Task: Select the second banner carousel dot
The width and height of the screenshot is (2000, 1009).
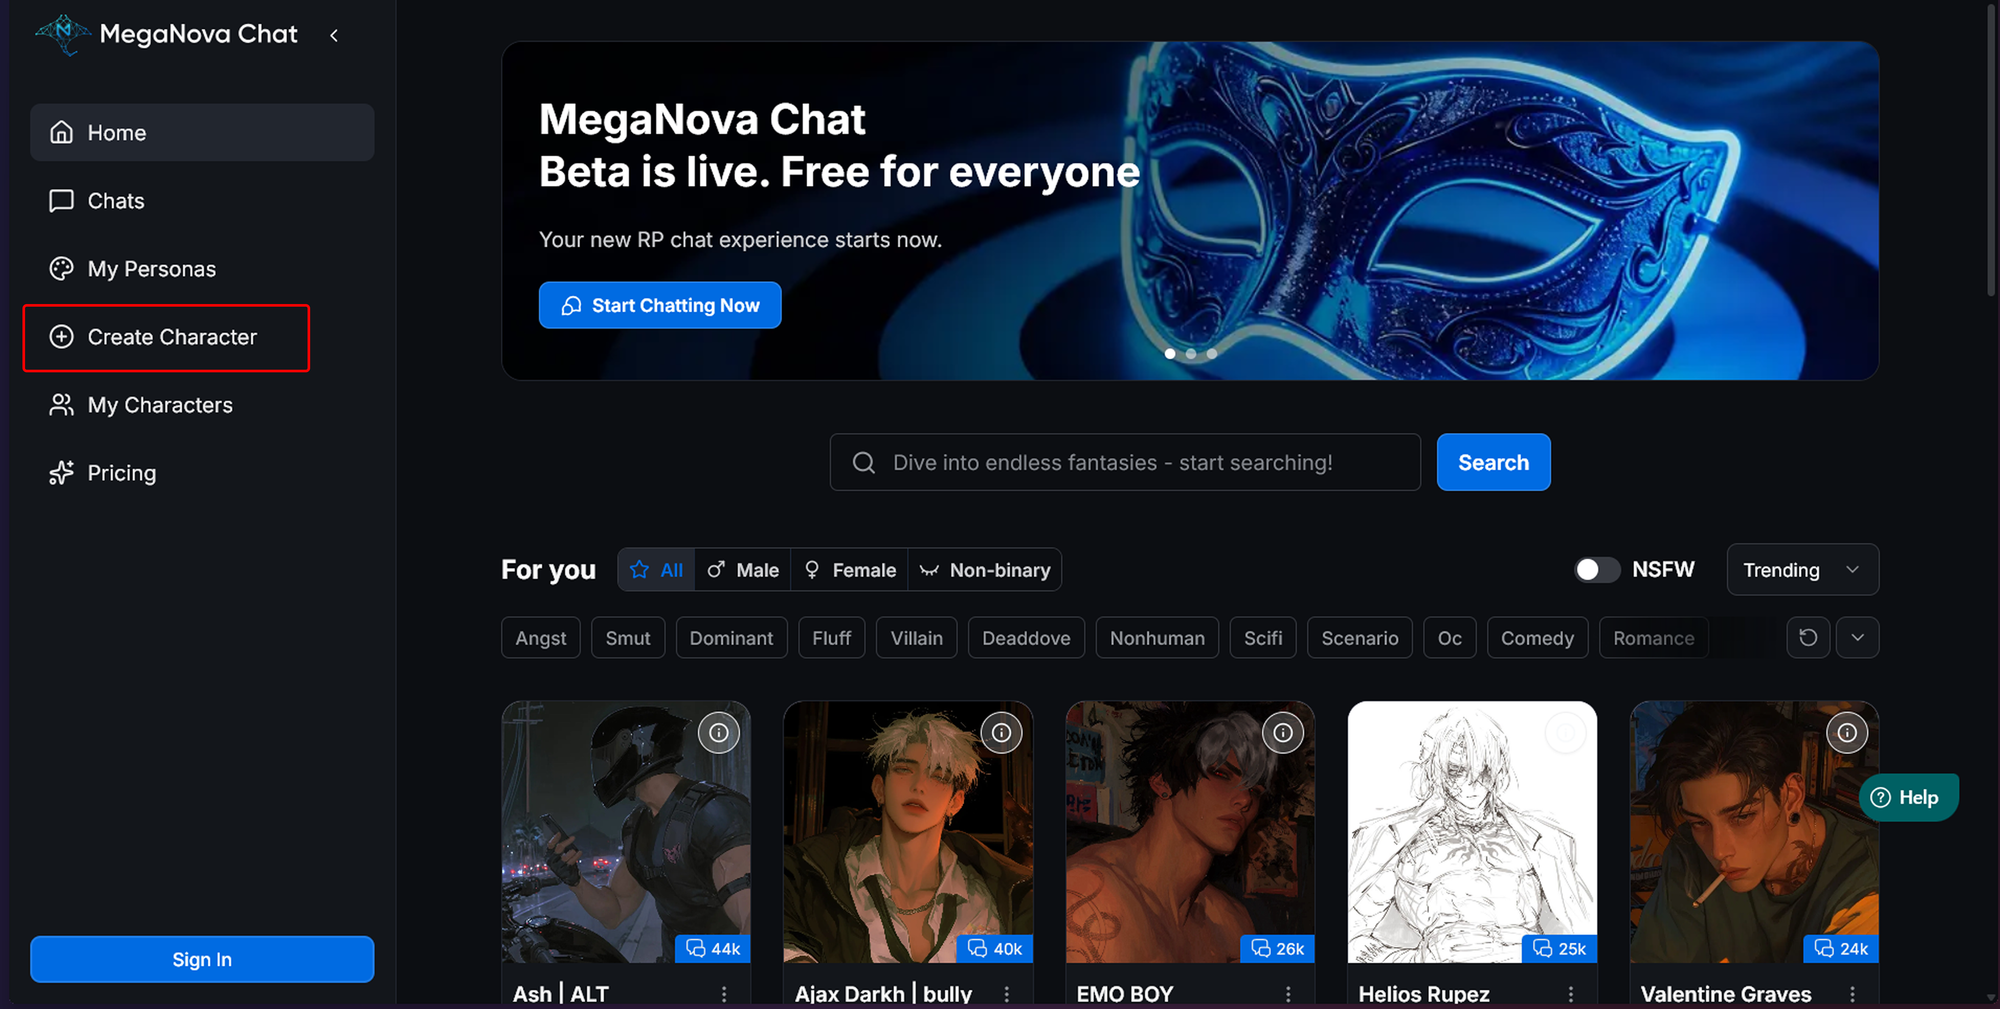Action: [1191, 353]
